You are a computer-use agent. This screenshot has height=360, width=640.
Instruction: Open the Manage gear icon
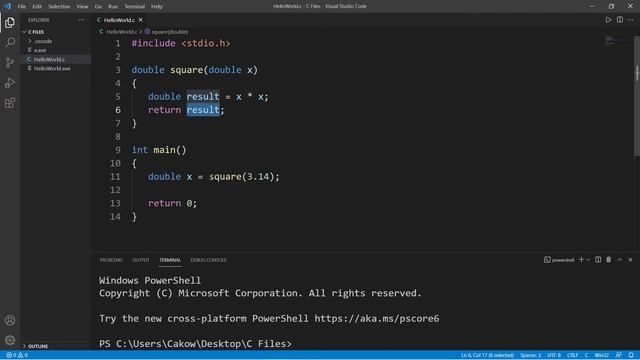[10, 340]
